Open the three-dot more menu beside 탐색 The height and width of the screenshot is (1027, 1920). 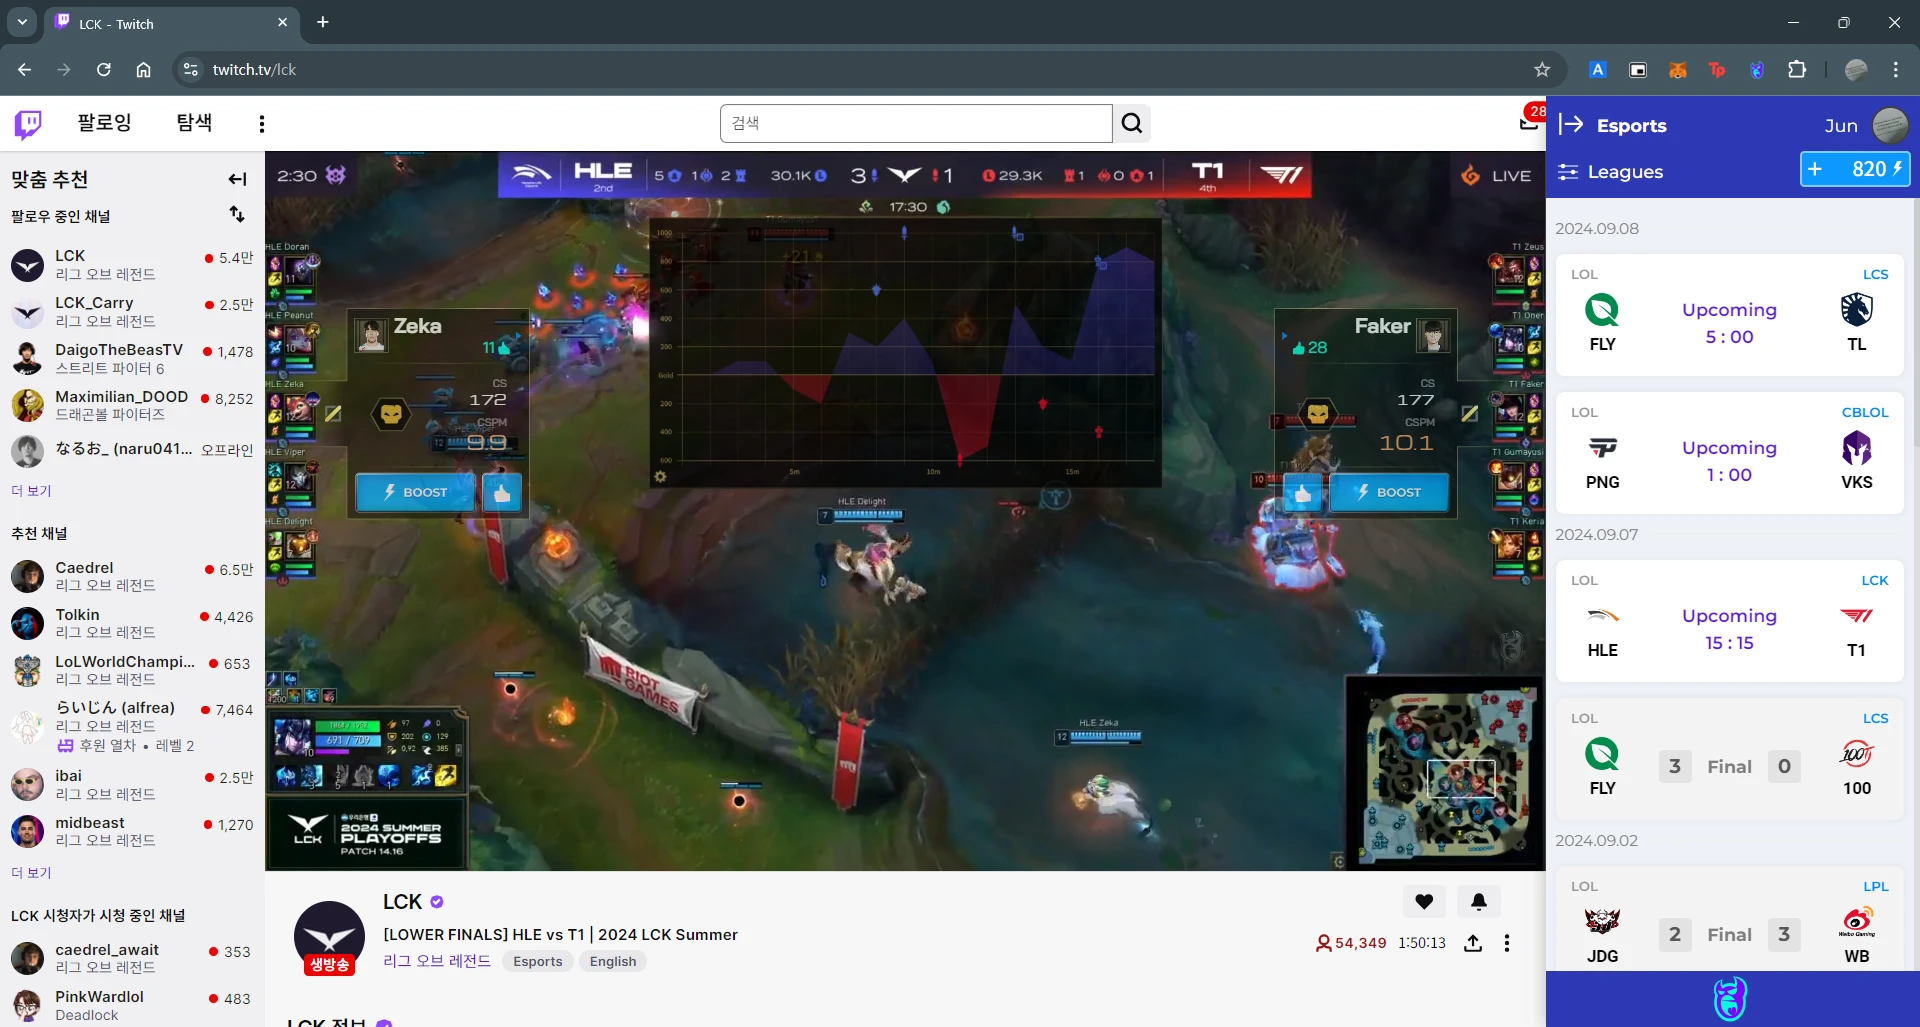click(x=262, y=124)
